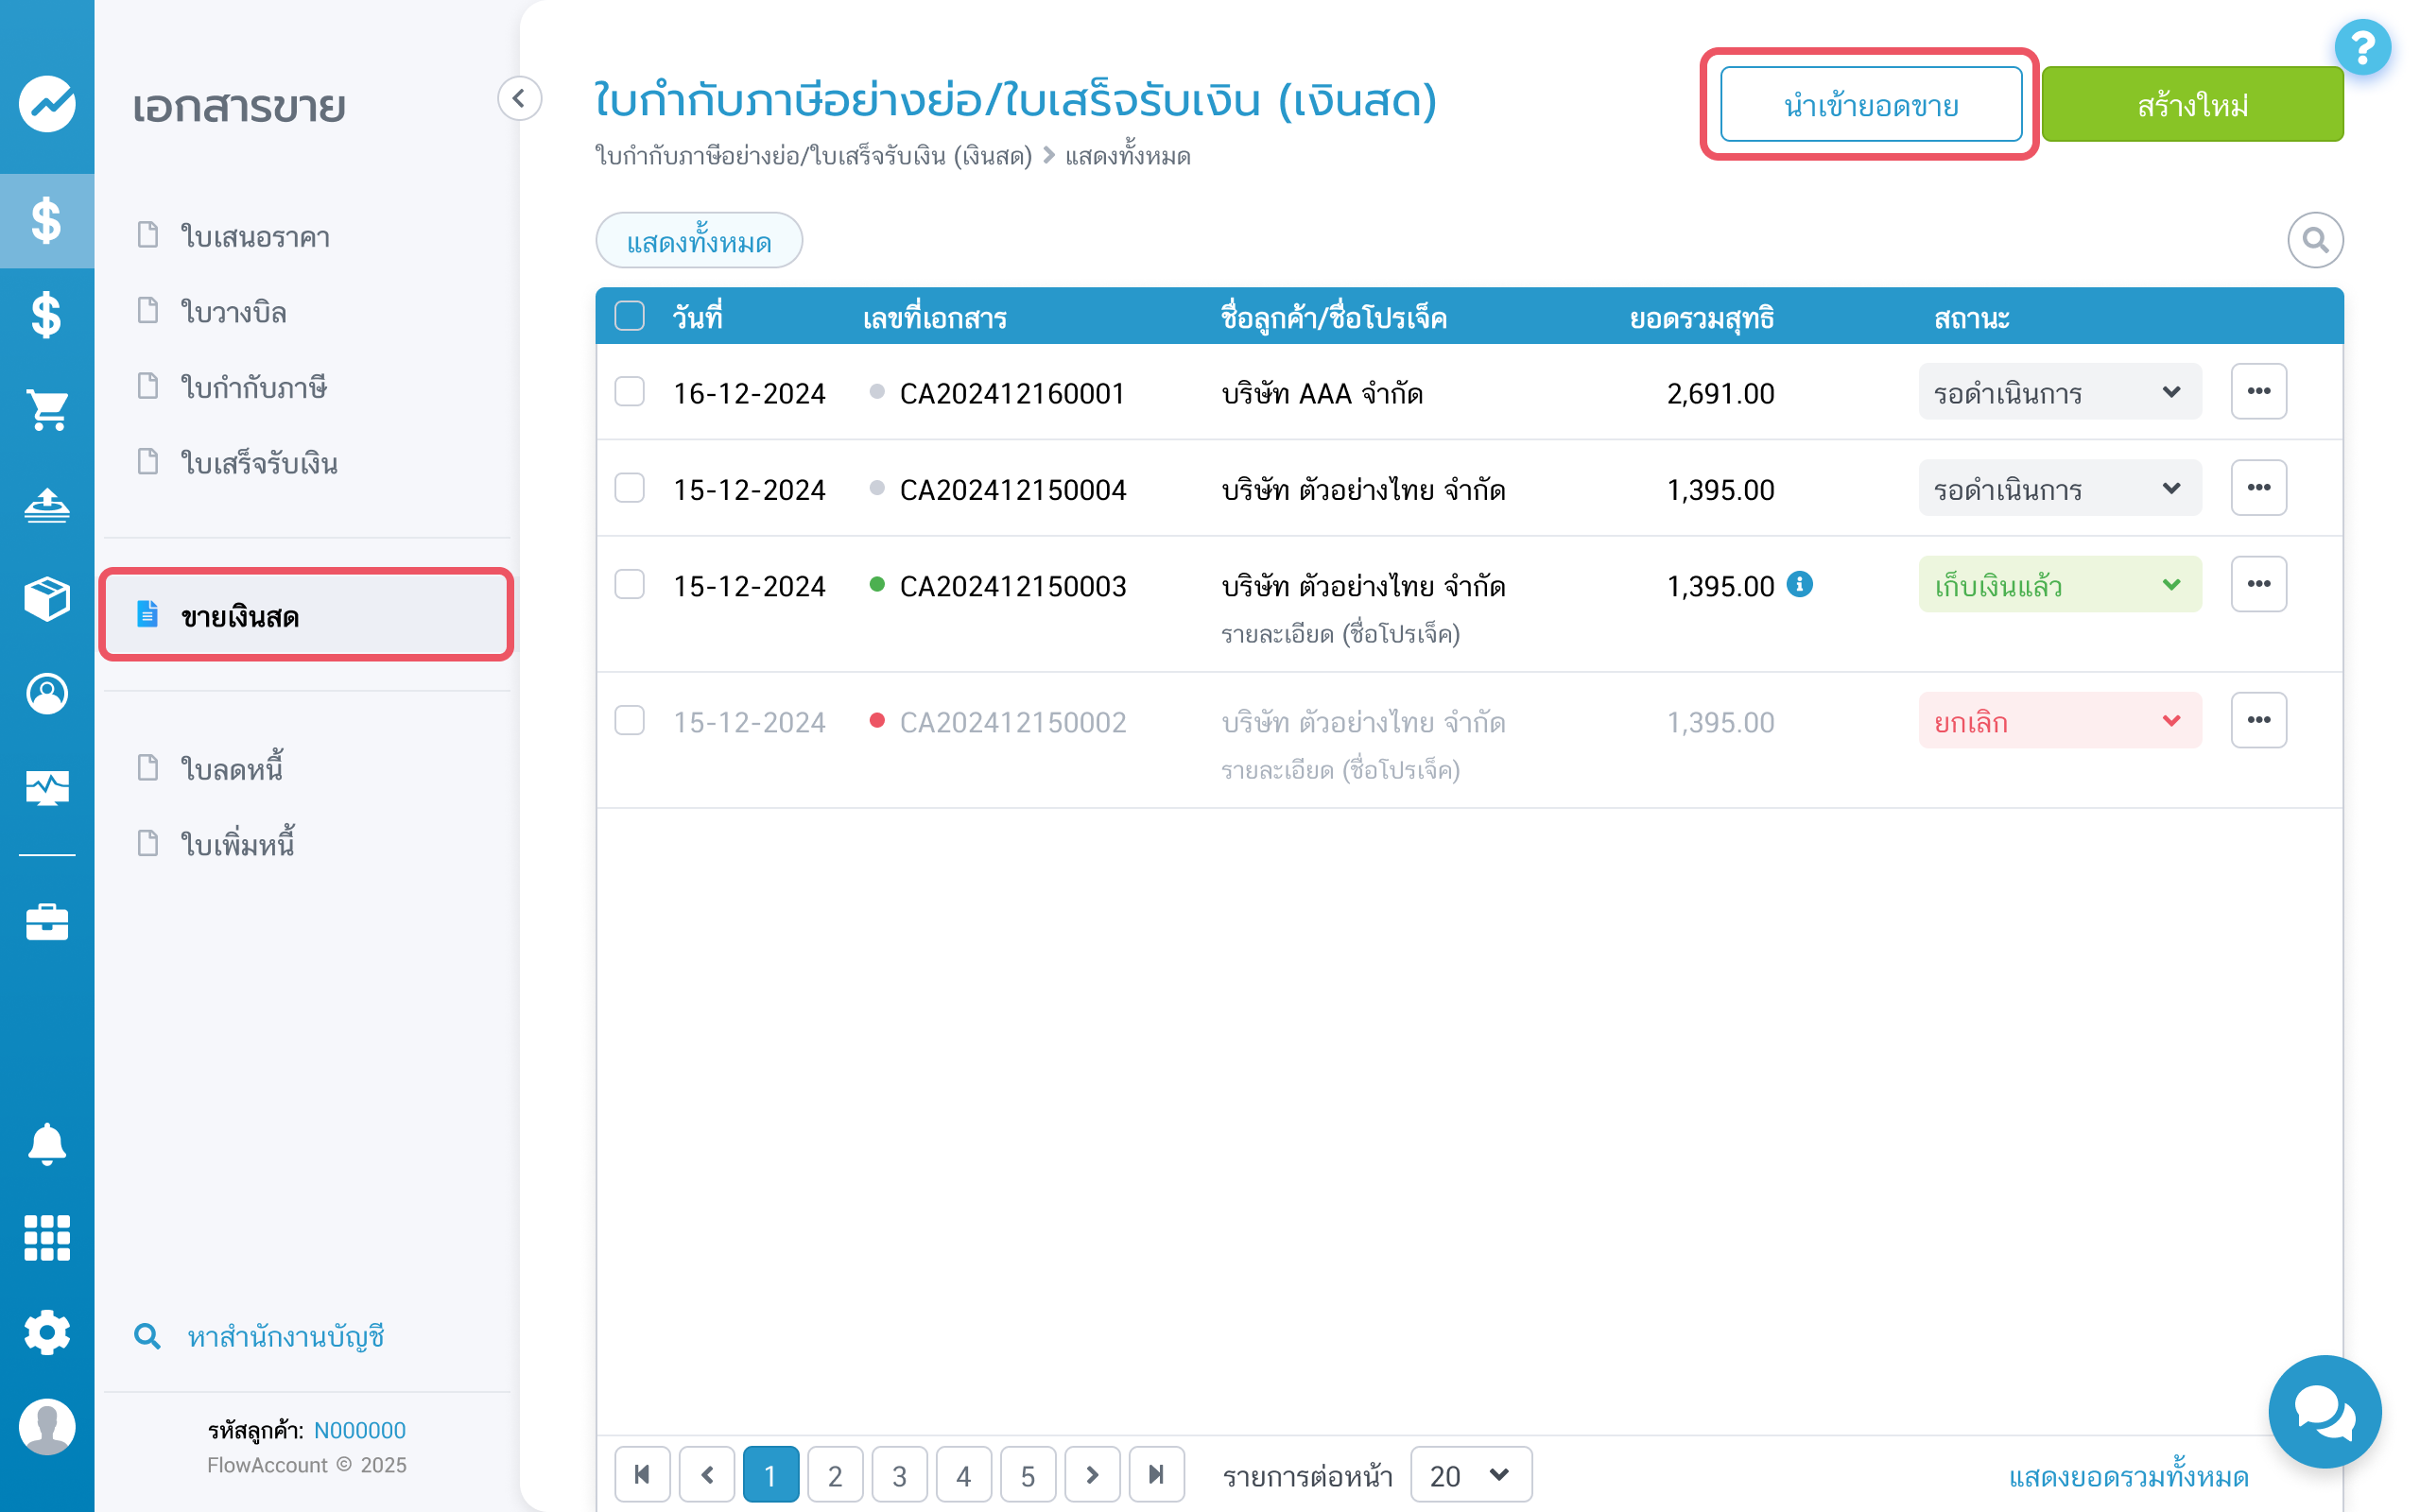Open settings gear in sidebar
Viewport: 2420px width, 1512px height.
pyautogui.click(x=47, y=1332)
